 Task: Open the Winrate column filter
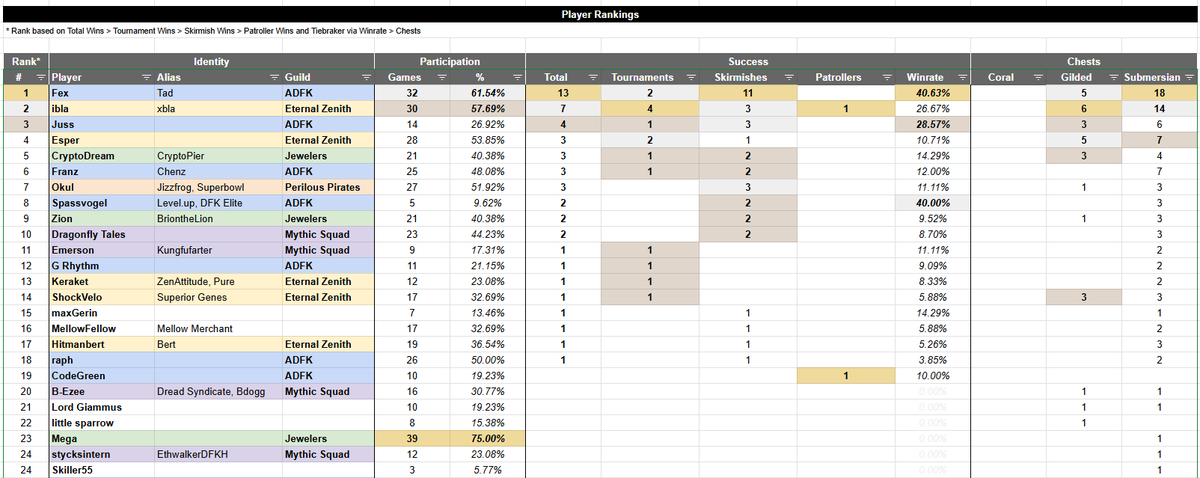(963, 77)
